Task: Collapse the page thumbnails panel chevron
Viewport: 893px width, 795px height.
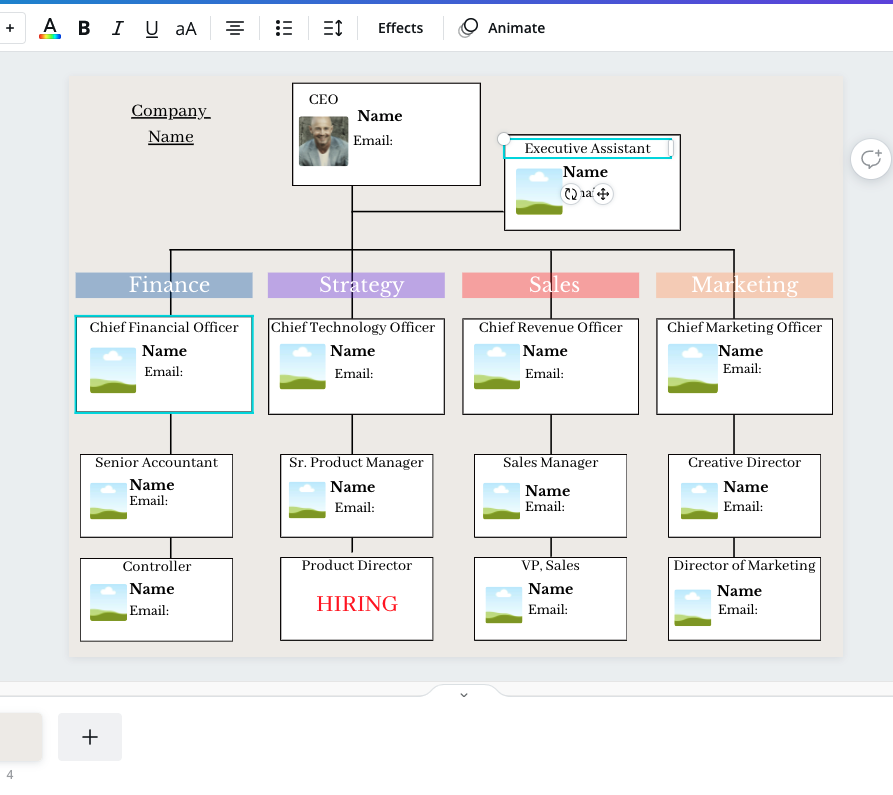Action: [x=464, y=695]
